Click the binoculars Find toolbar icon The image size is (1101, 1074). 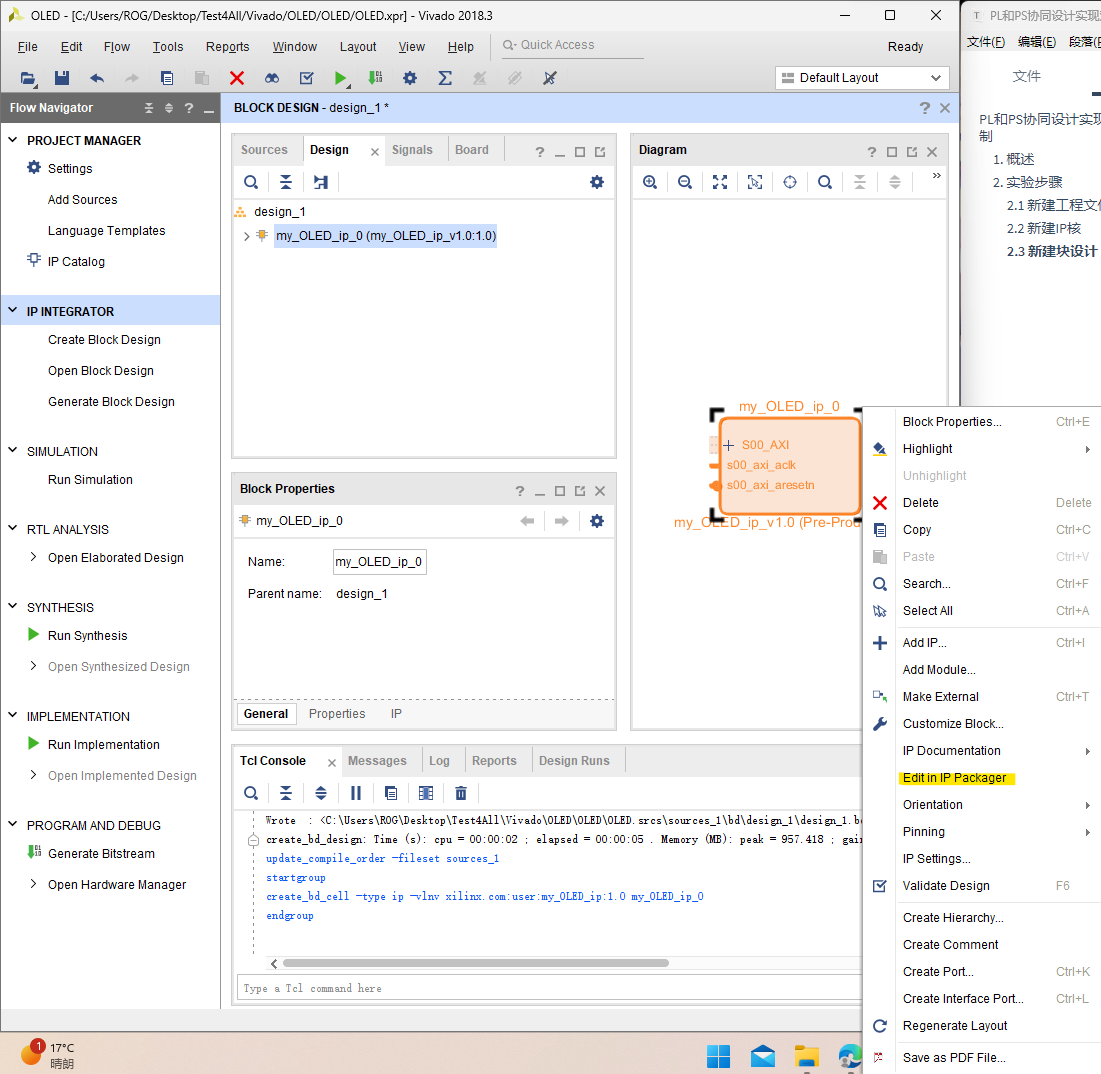[272, 78]
